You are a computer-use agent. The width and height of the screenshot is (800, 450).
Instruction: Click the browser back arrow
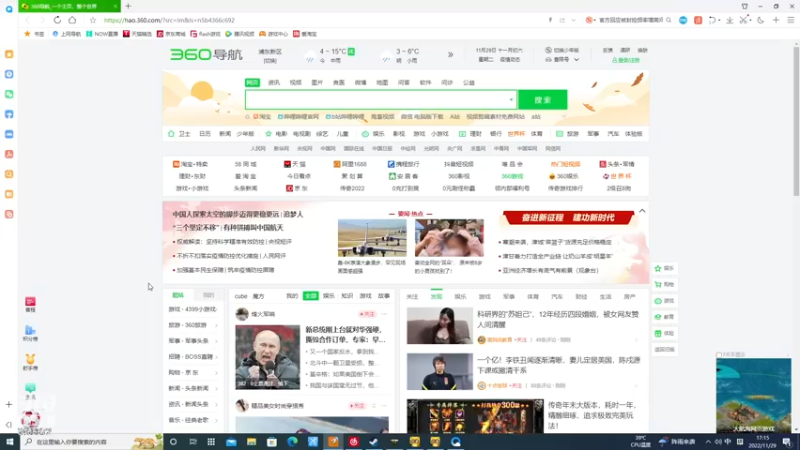point(27,20)
